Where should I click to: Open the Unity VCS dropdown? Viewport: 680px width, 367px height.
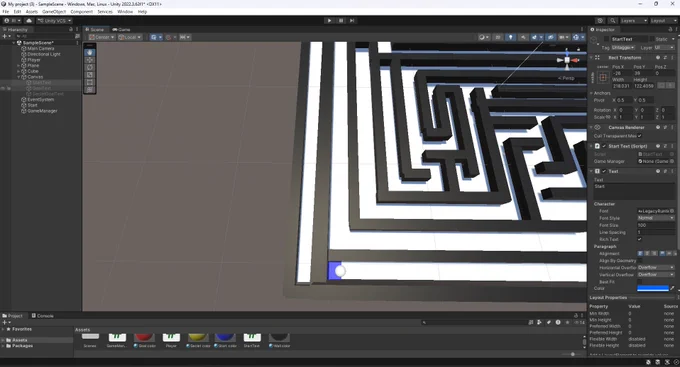tap(54, 20)
